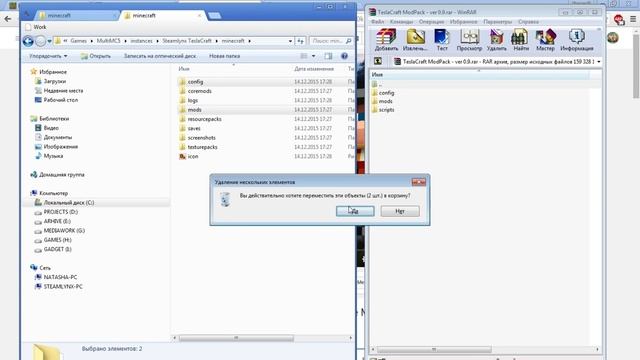Open Загрузки in favorites
640x360 pixels.
click(54, 81)
